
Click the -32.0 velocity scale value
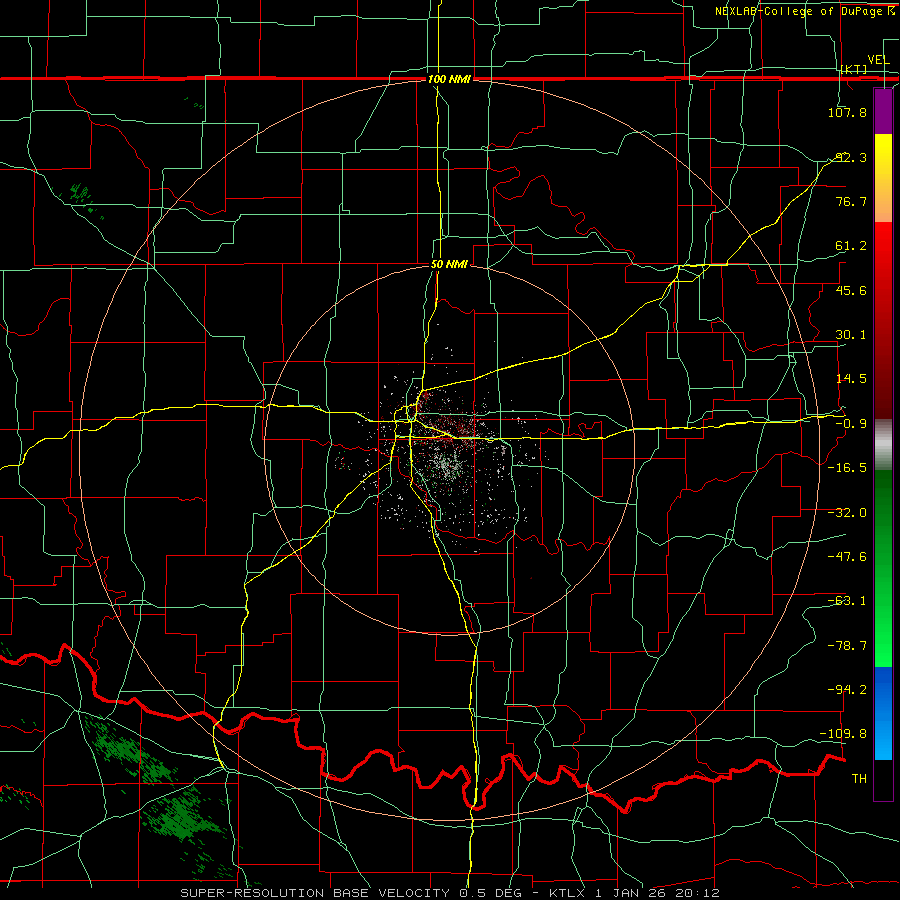(x=847, y=512)
